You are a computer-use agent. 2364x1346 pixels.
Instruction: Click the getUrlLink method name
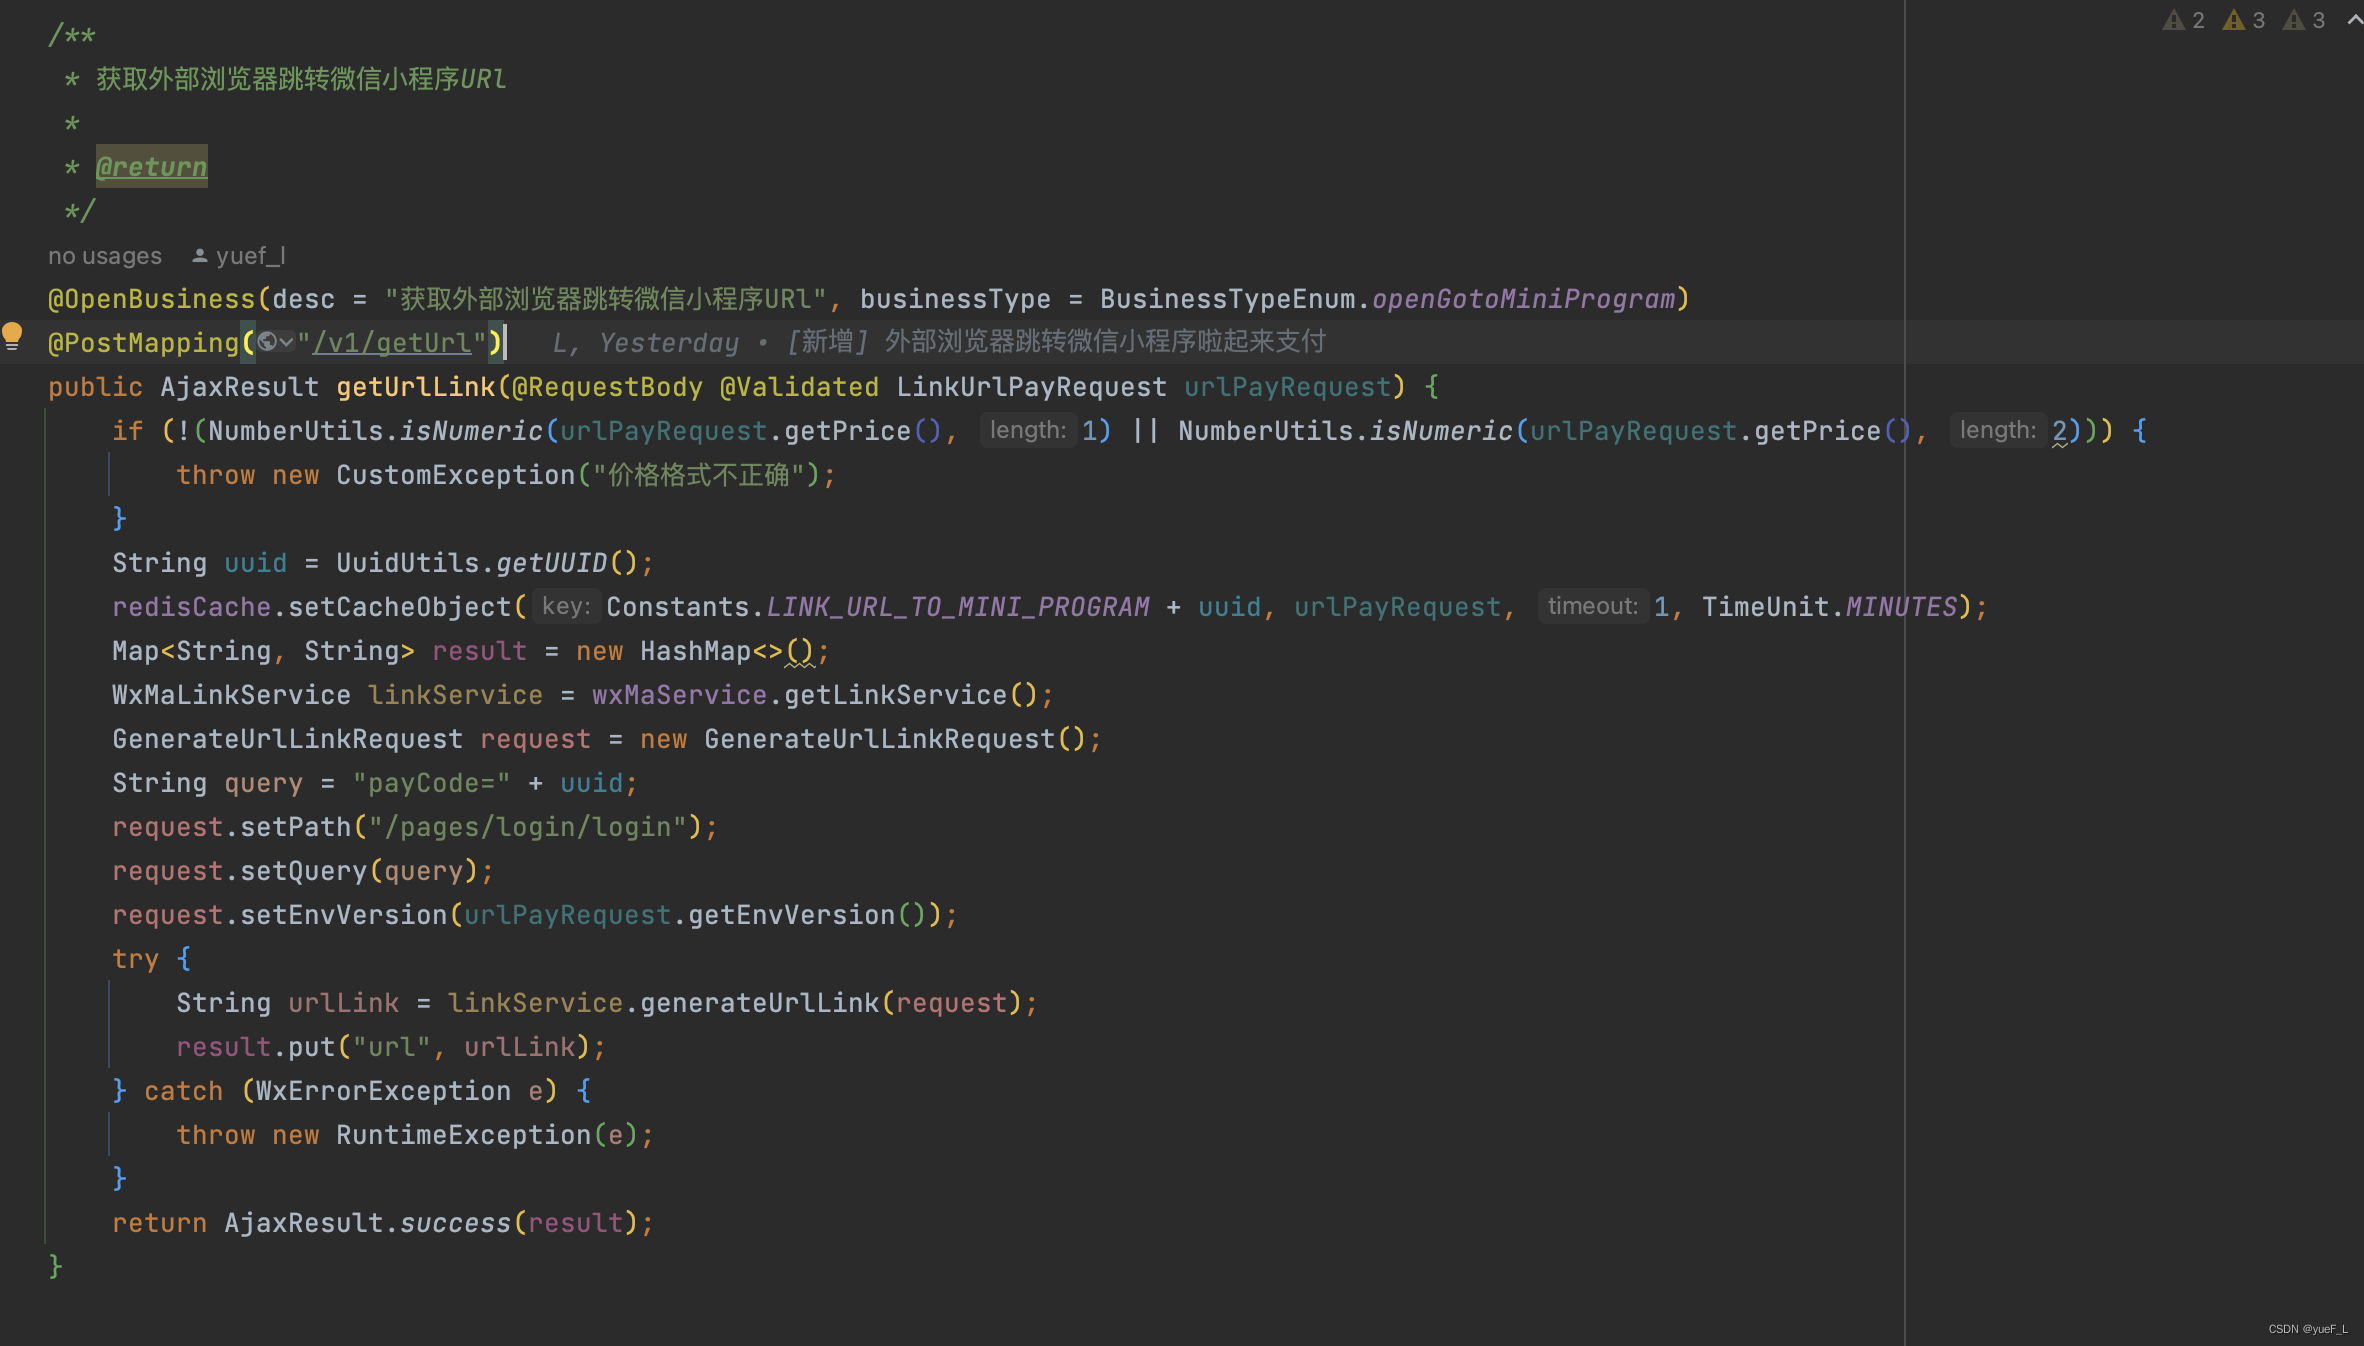pos(415,387)
